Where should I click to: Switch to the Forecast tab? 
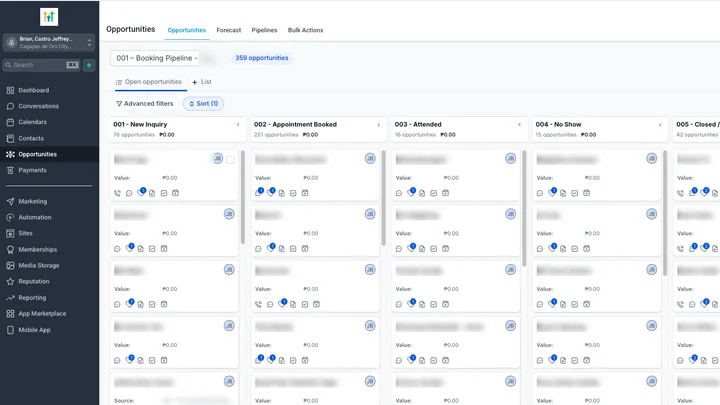pyautogui.click(x=229, y=30)
